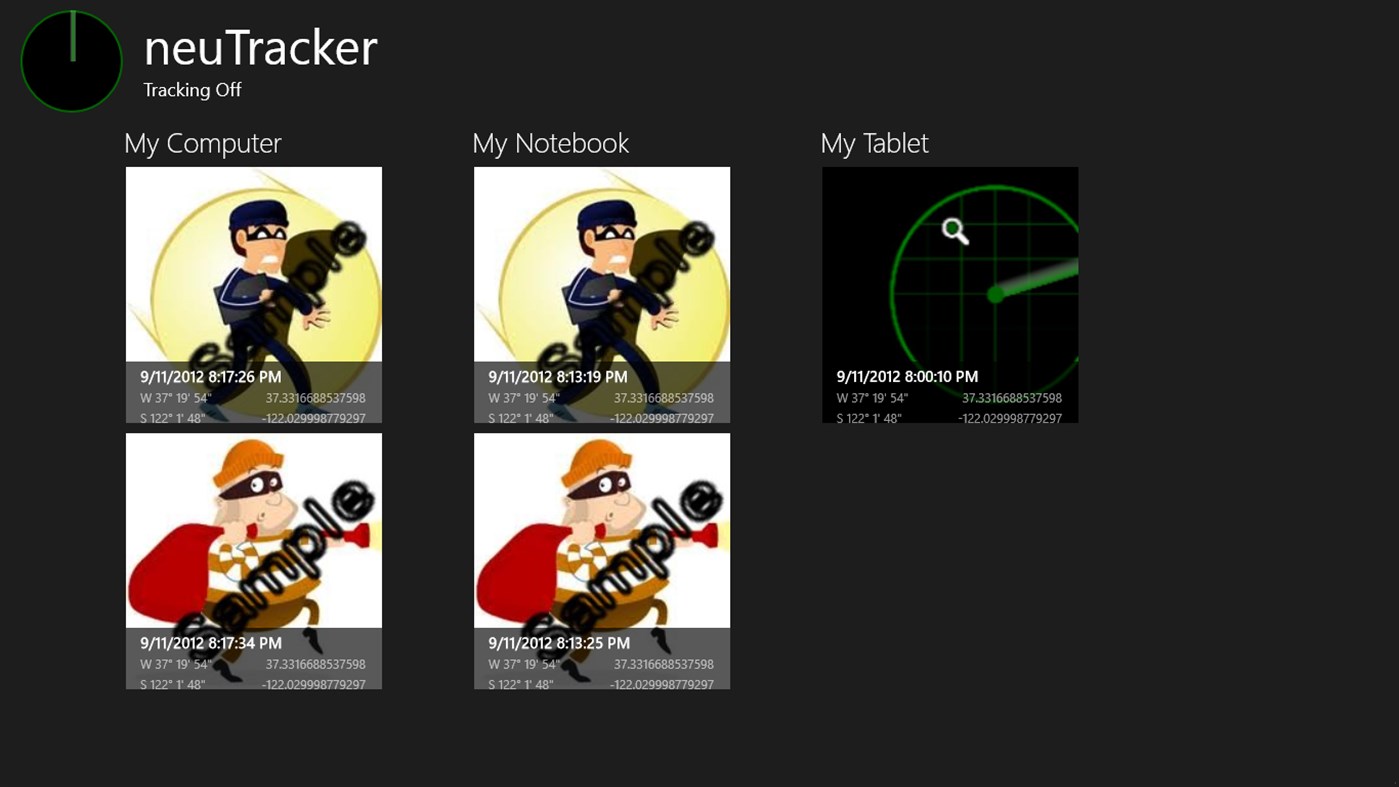
Task: Click the burglar image on the lower My Computer tile
Action: click(x=253, y=530)
